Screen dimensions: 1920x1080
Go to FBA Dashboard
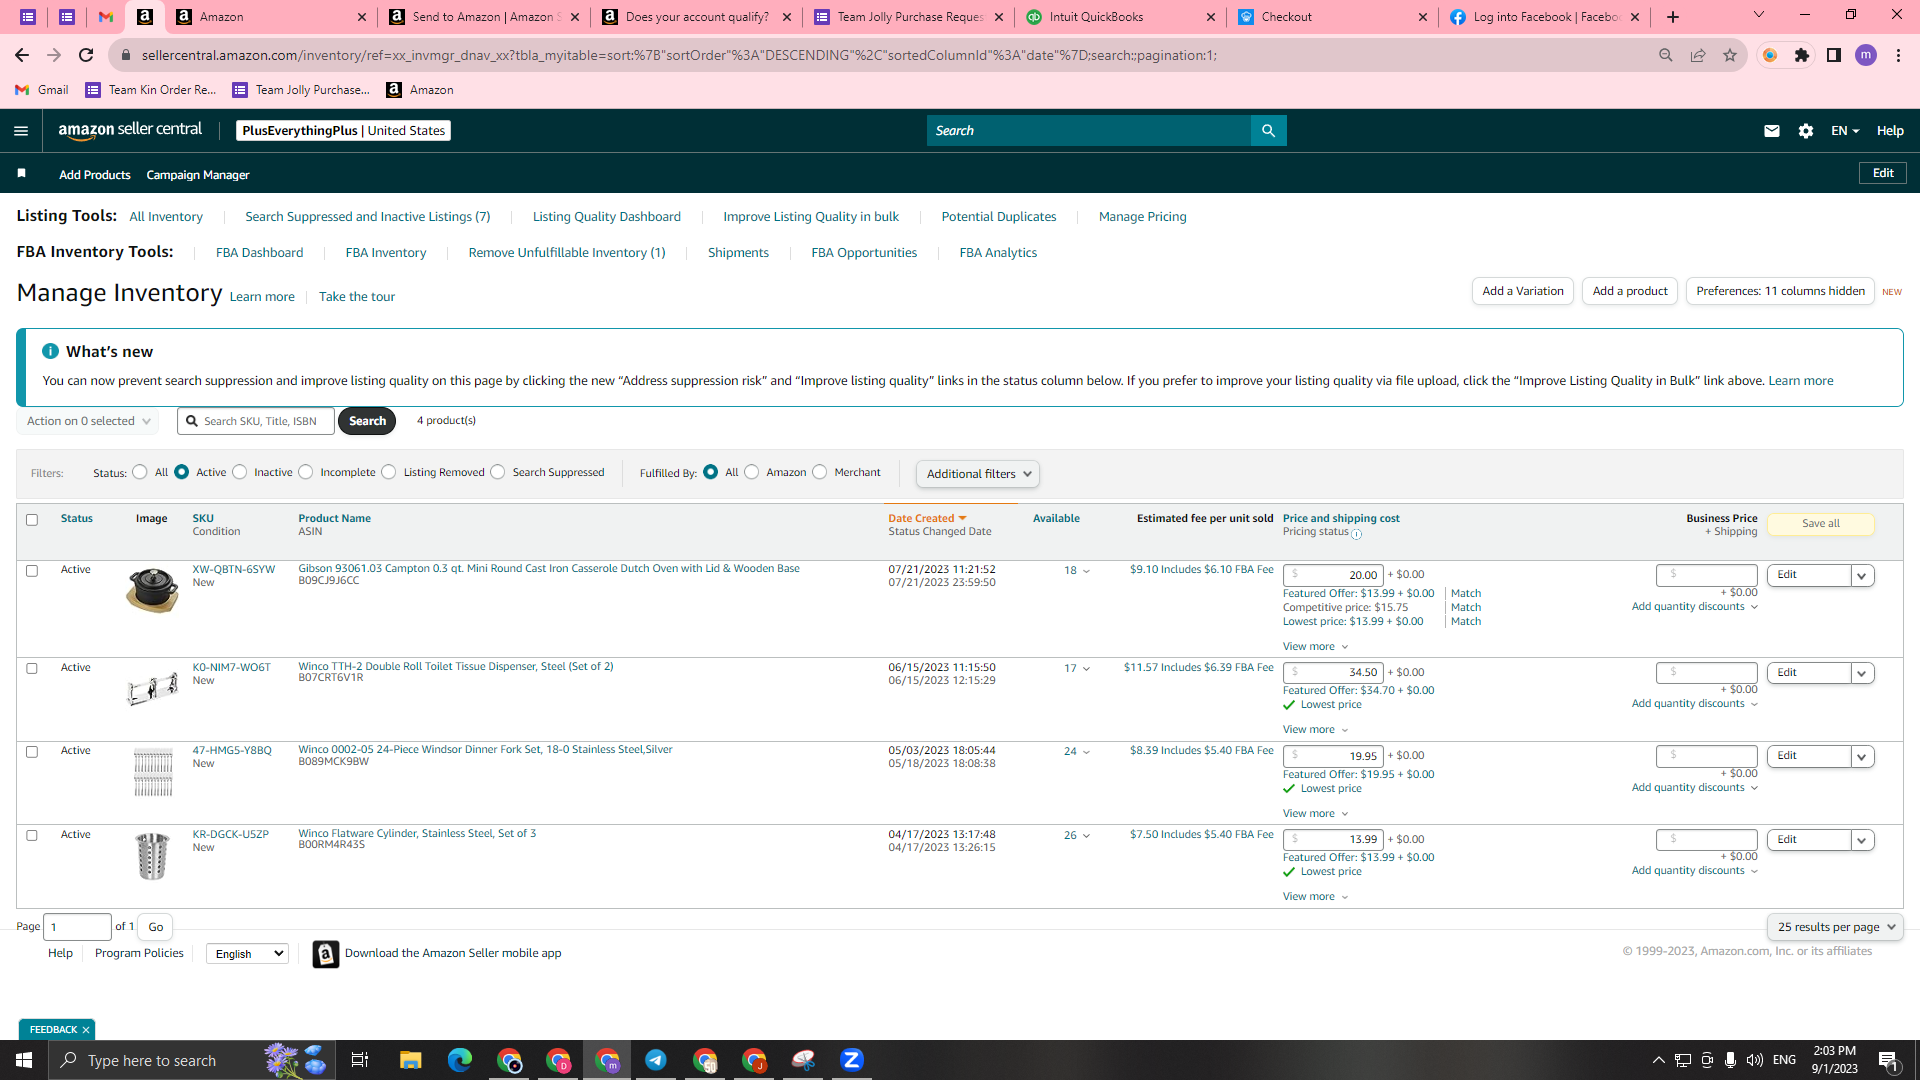[x=259, y=253]
